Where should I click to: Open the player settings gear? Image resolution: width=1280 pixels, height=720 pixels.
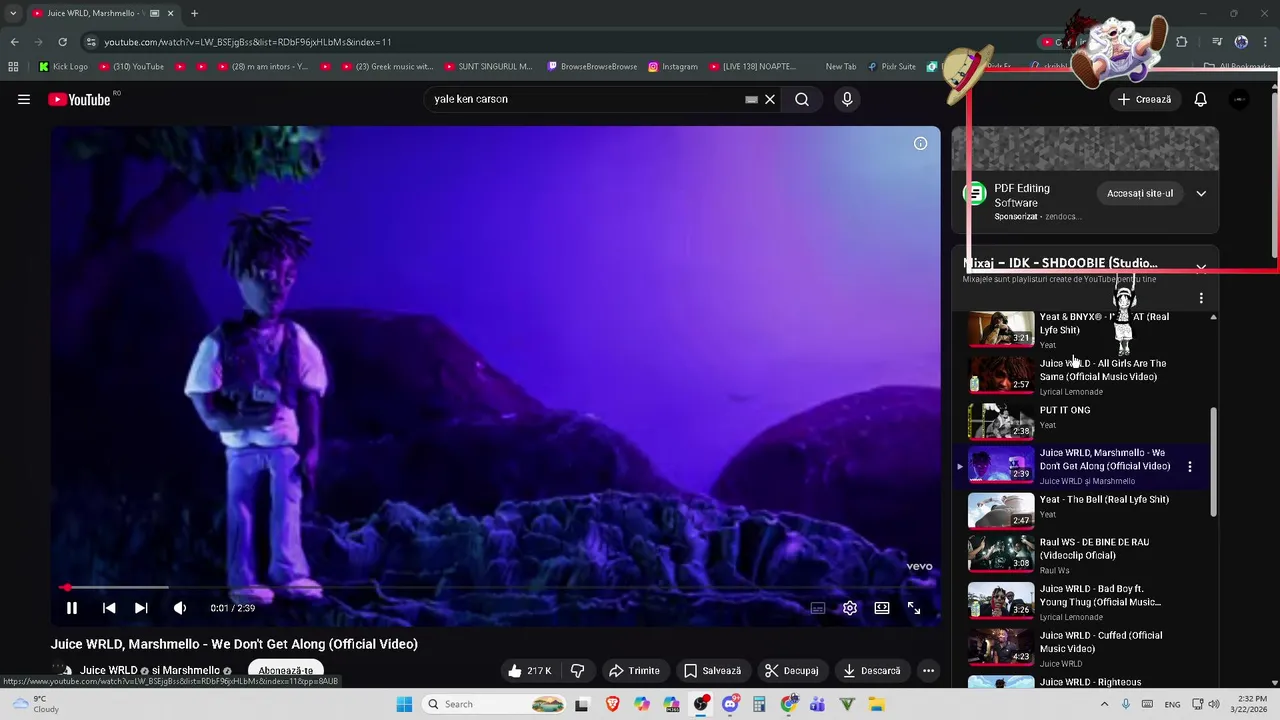point(850,608)
